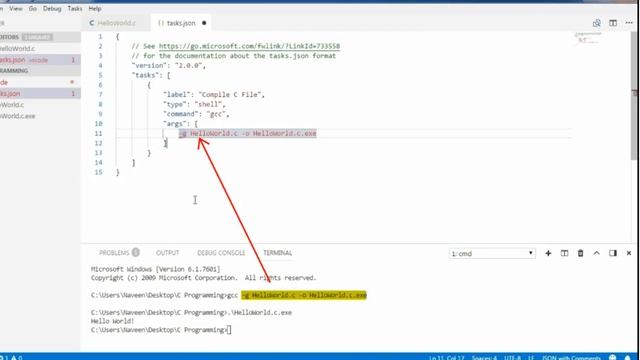The width and height of the screenshot is (640, 360).
Task: Switch to the Output panel tab
Action: tap(167, 253)
